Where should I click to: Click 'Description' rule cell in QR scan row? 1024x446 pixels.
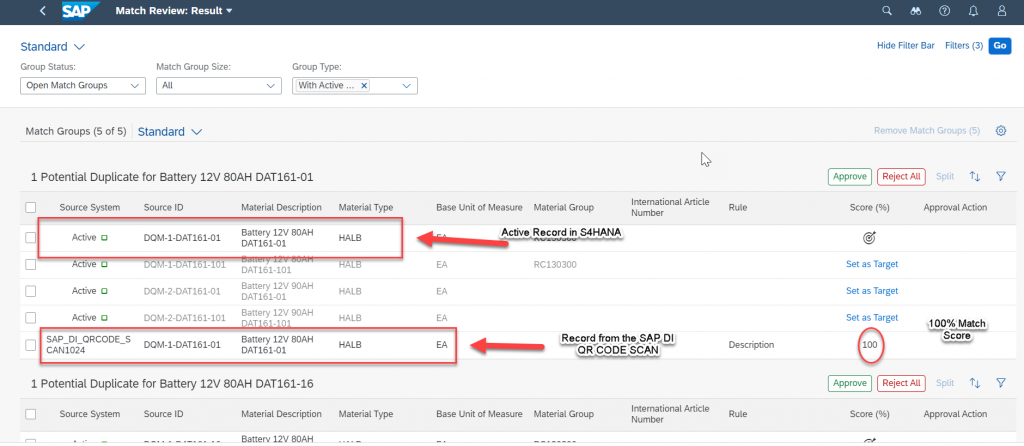[x=752, y=345]
